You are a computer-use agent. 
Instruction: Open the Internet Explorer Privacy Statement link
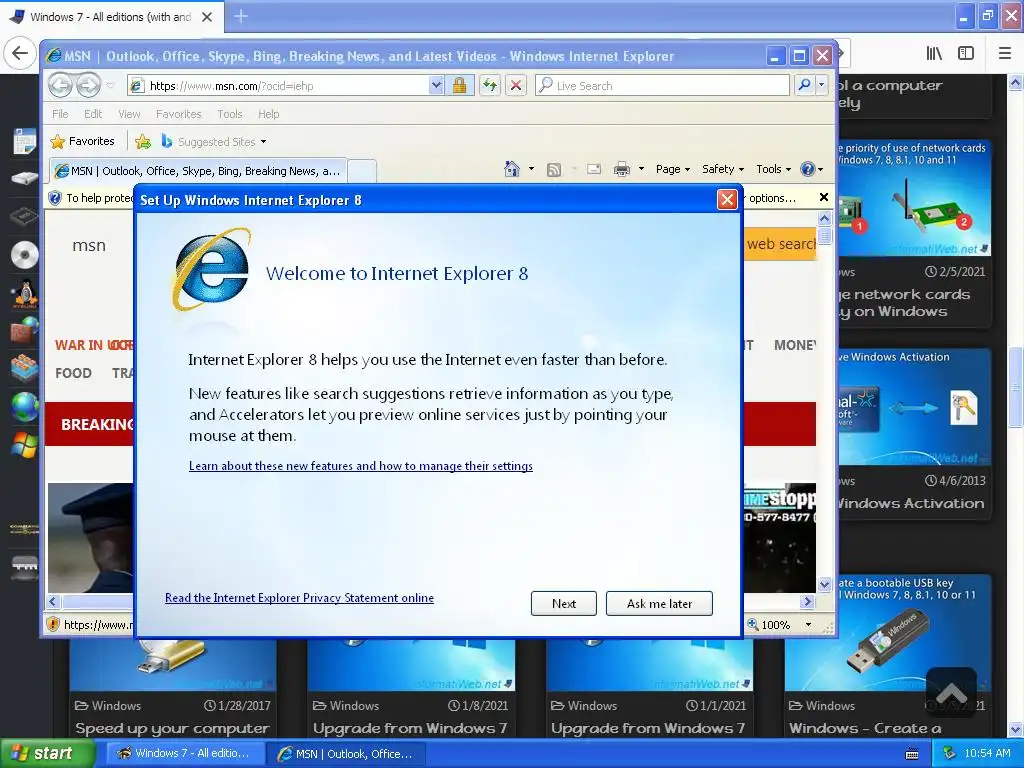pyautogui.click(x=299, y=598)
